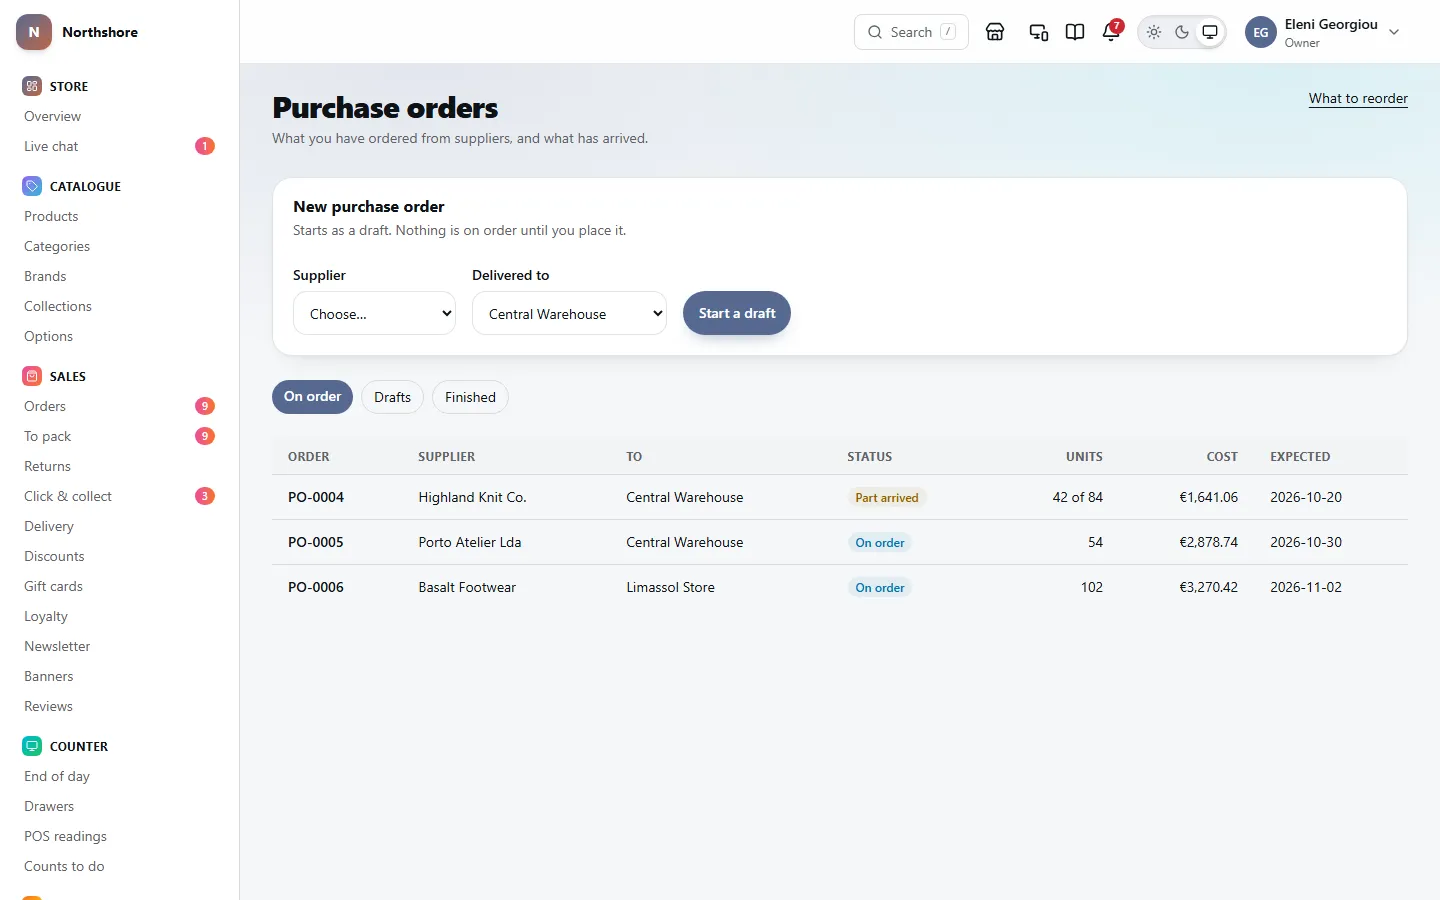Click Limassol Store destination cell
Image resolution: width=1440 pixels, height=900 pixels.
(670, 587)
